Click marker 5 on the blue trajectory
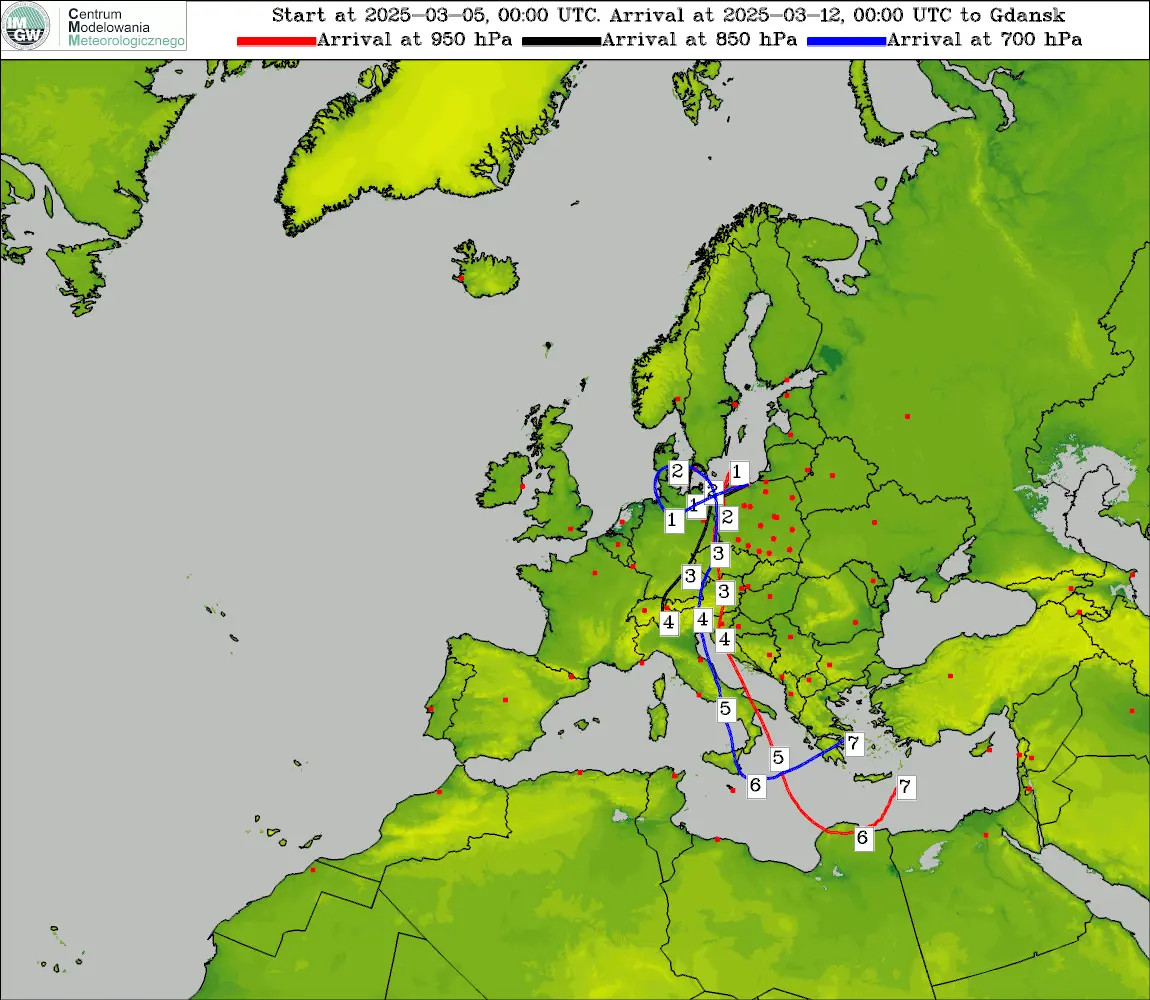 coord(726,709)
